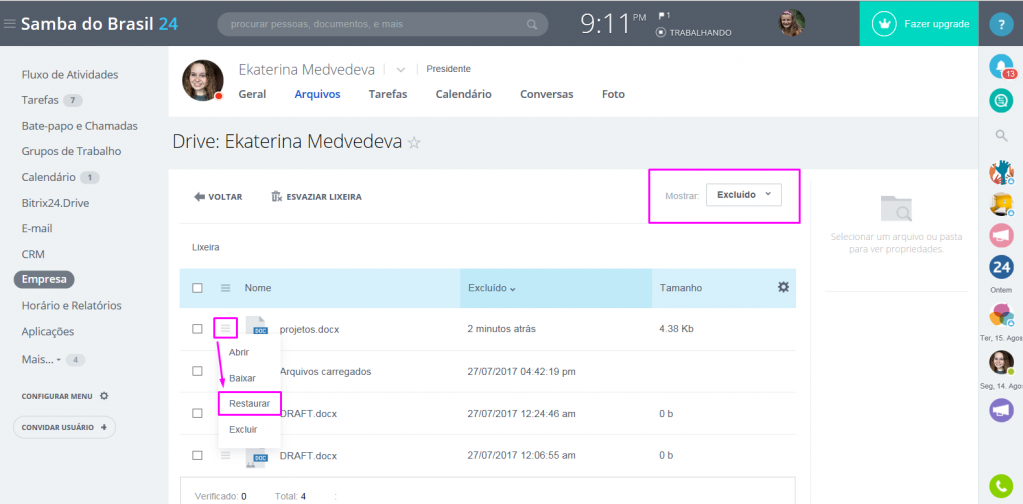Switch to the Arquivos tab

(317, 94)
